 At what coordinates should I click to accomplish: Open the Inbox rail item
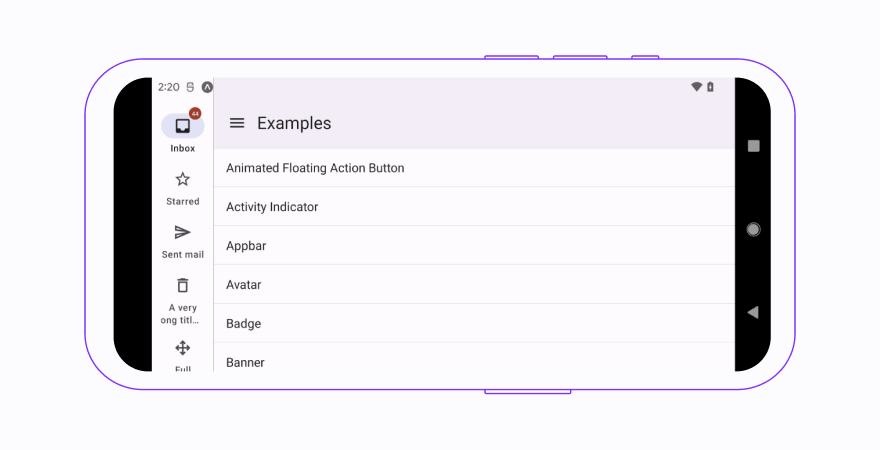[182, 127]
